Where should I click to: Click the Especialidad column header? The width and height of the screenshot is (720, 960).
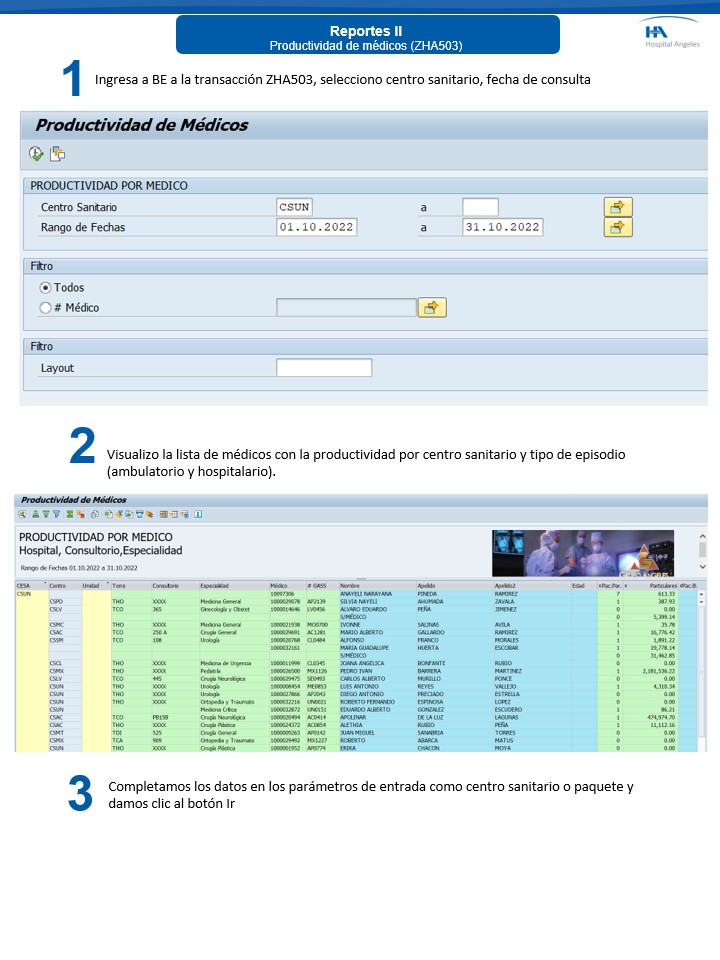[x=232, y=586]
